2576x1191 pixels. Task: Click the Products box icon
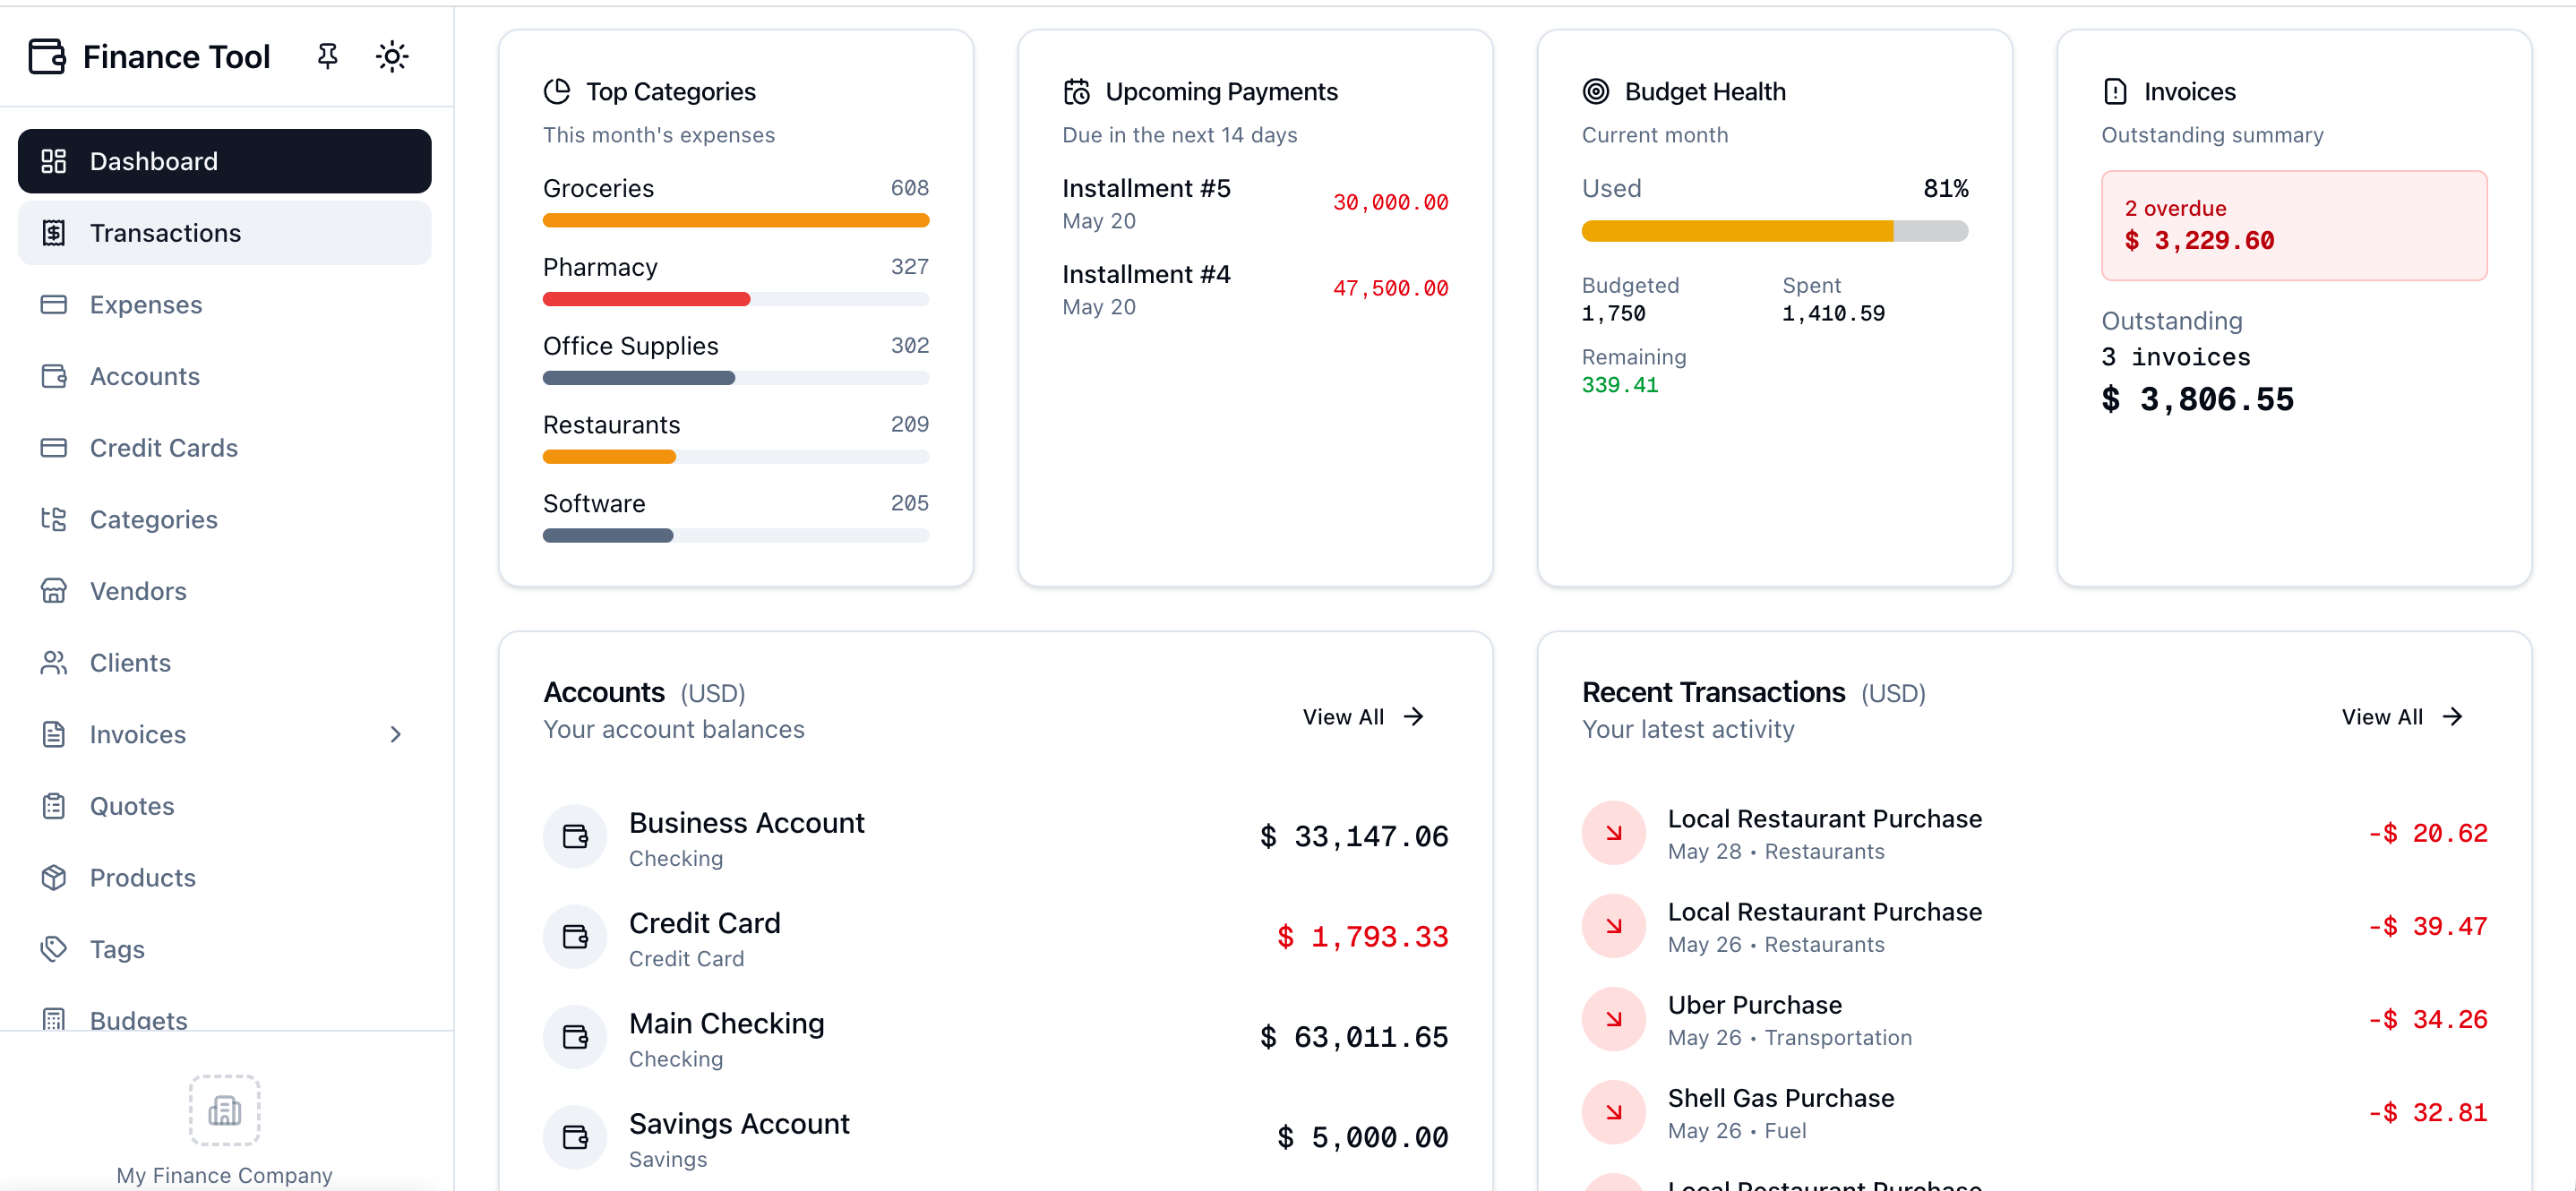coord(54,878)
